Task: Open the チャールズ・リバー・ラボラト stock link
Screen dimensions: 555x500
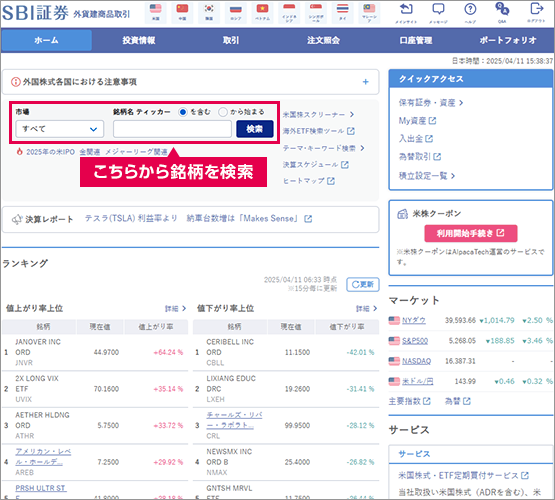Action: pos(234,420)
